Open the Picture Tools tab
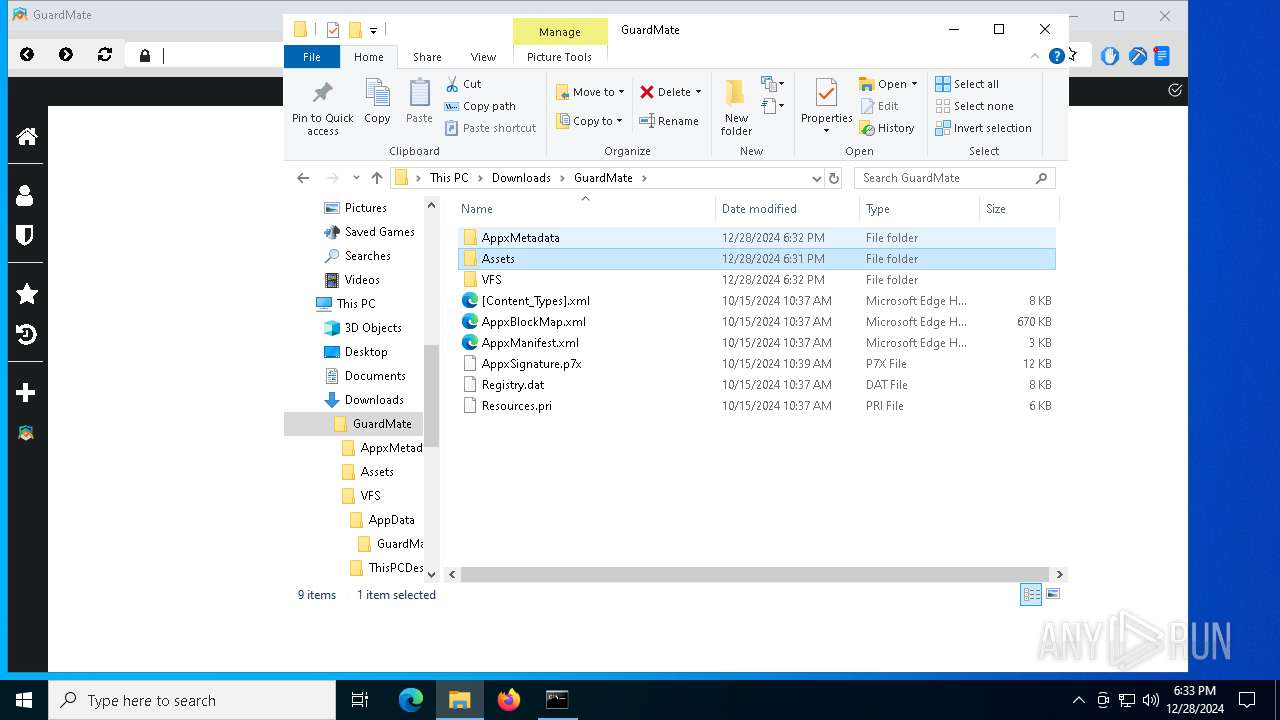Image resolution: width=1280 pixels, height=720 pixels. [559, 57]
